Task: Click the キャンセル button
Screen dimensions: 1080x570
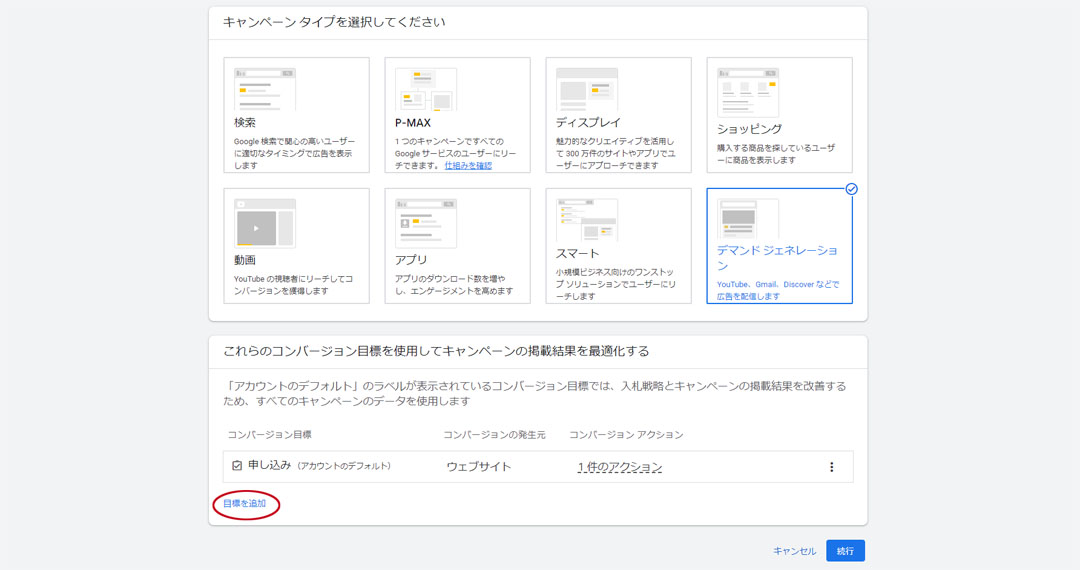Action: (x=794, y=551)
